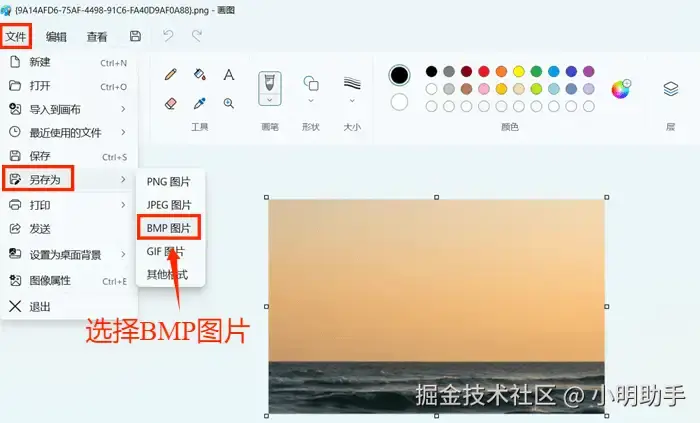This screenshot has width=700, height=423.
Task: Pick the orange palette swatch
Action: click(501, 71)
